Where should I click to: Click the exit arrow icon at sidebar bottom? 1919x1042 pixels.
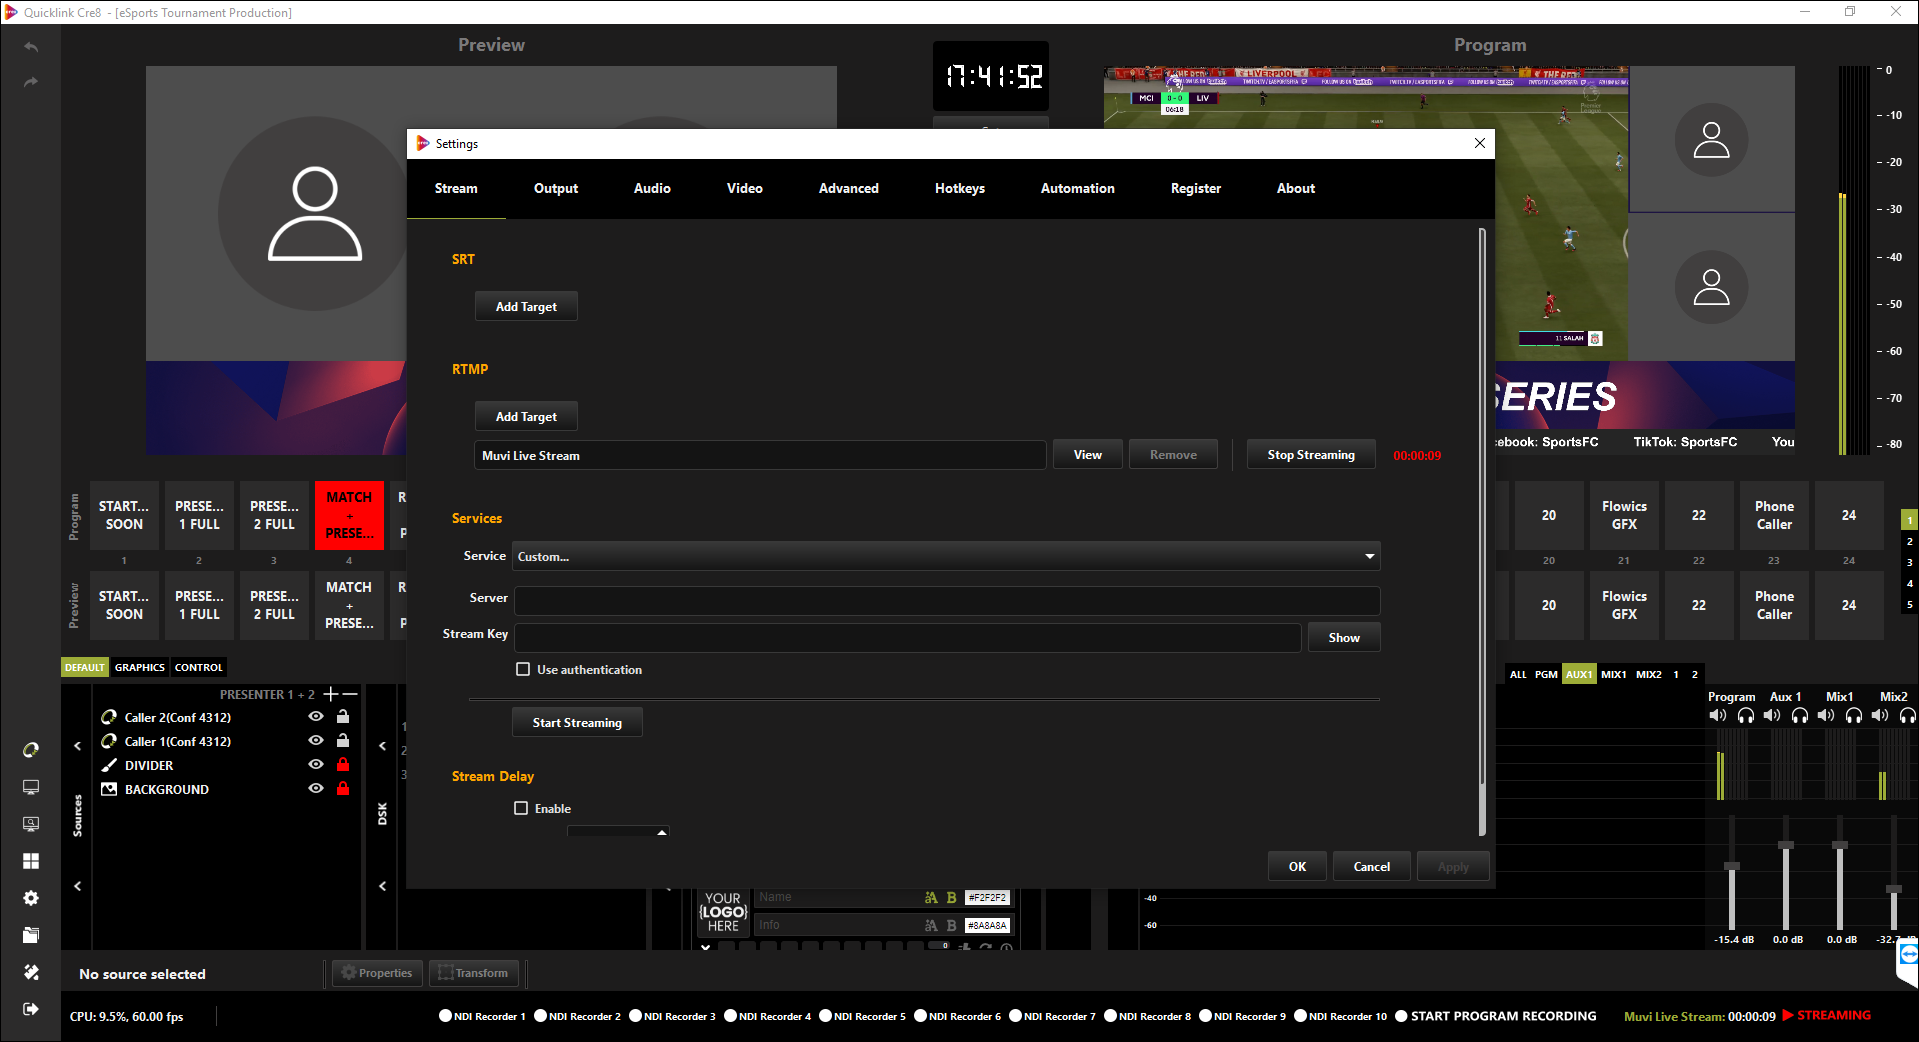pyautogui.click(x=31, y=1009)
